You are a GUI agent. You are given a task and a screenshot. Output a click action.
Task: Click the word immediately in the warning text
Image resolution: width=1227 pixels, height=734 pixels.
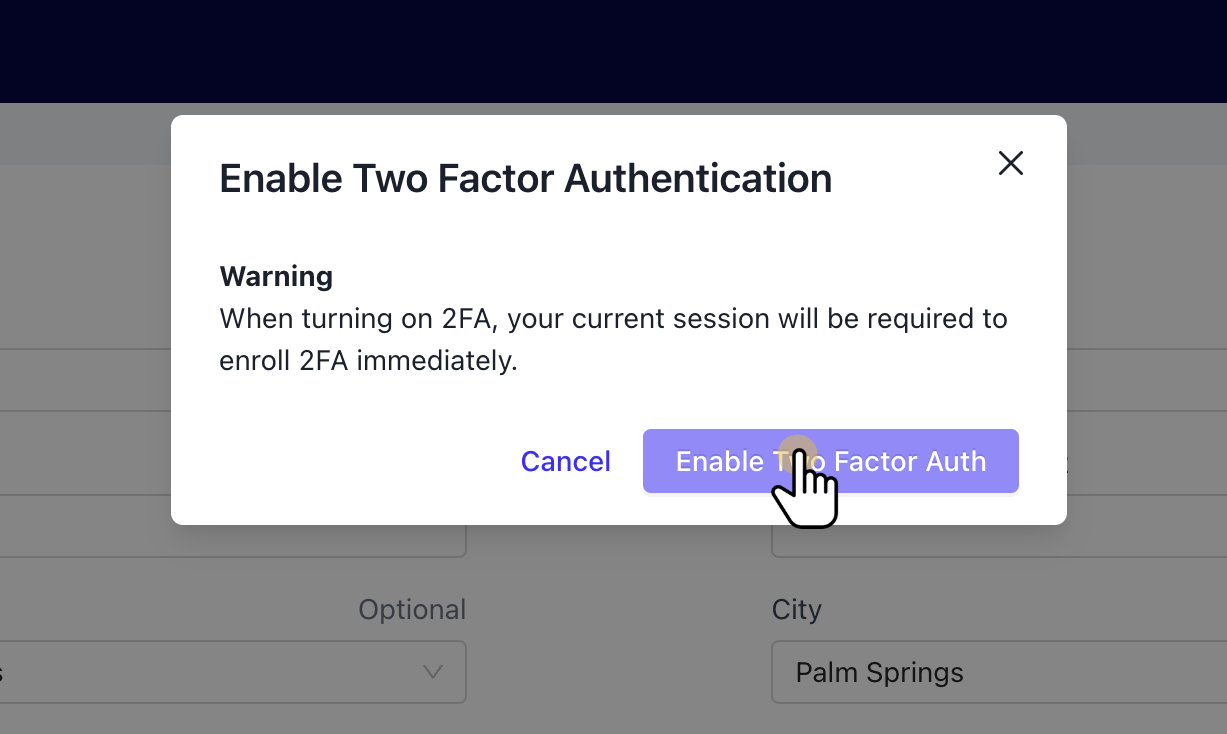click(x=436, y=361)
